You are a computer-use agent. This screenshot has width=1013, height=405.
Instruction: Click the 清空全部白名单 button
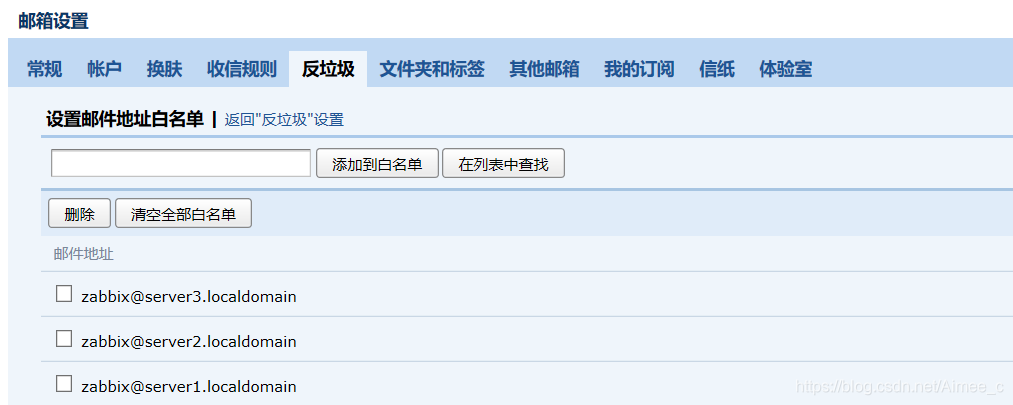click(x=183, y=214)
